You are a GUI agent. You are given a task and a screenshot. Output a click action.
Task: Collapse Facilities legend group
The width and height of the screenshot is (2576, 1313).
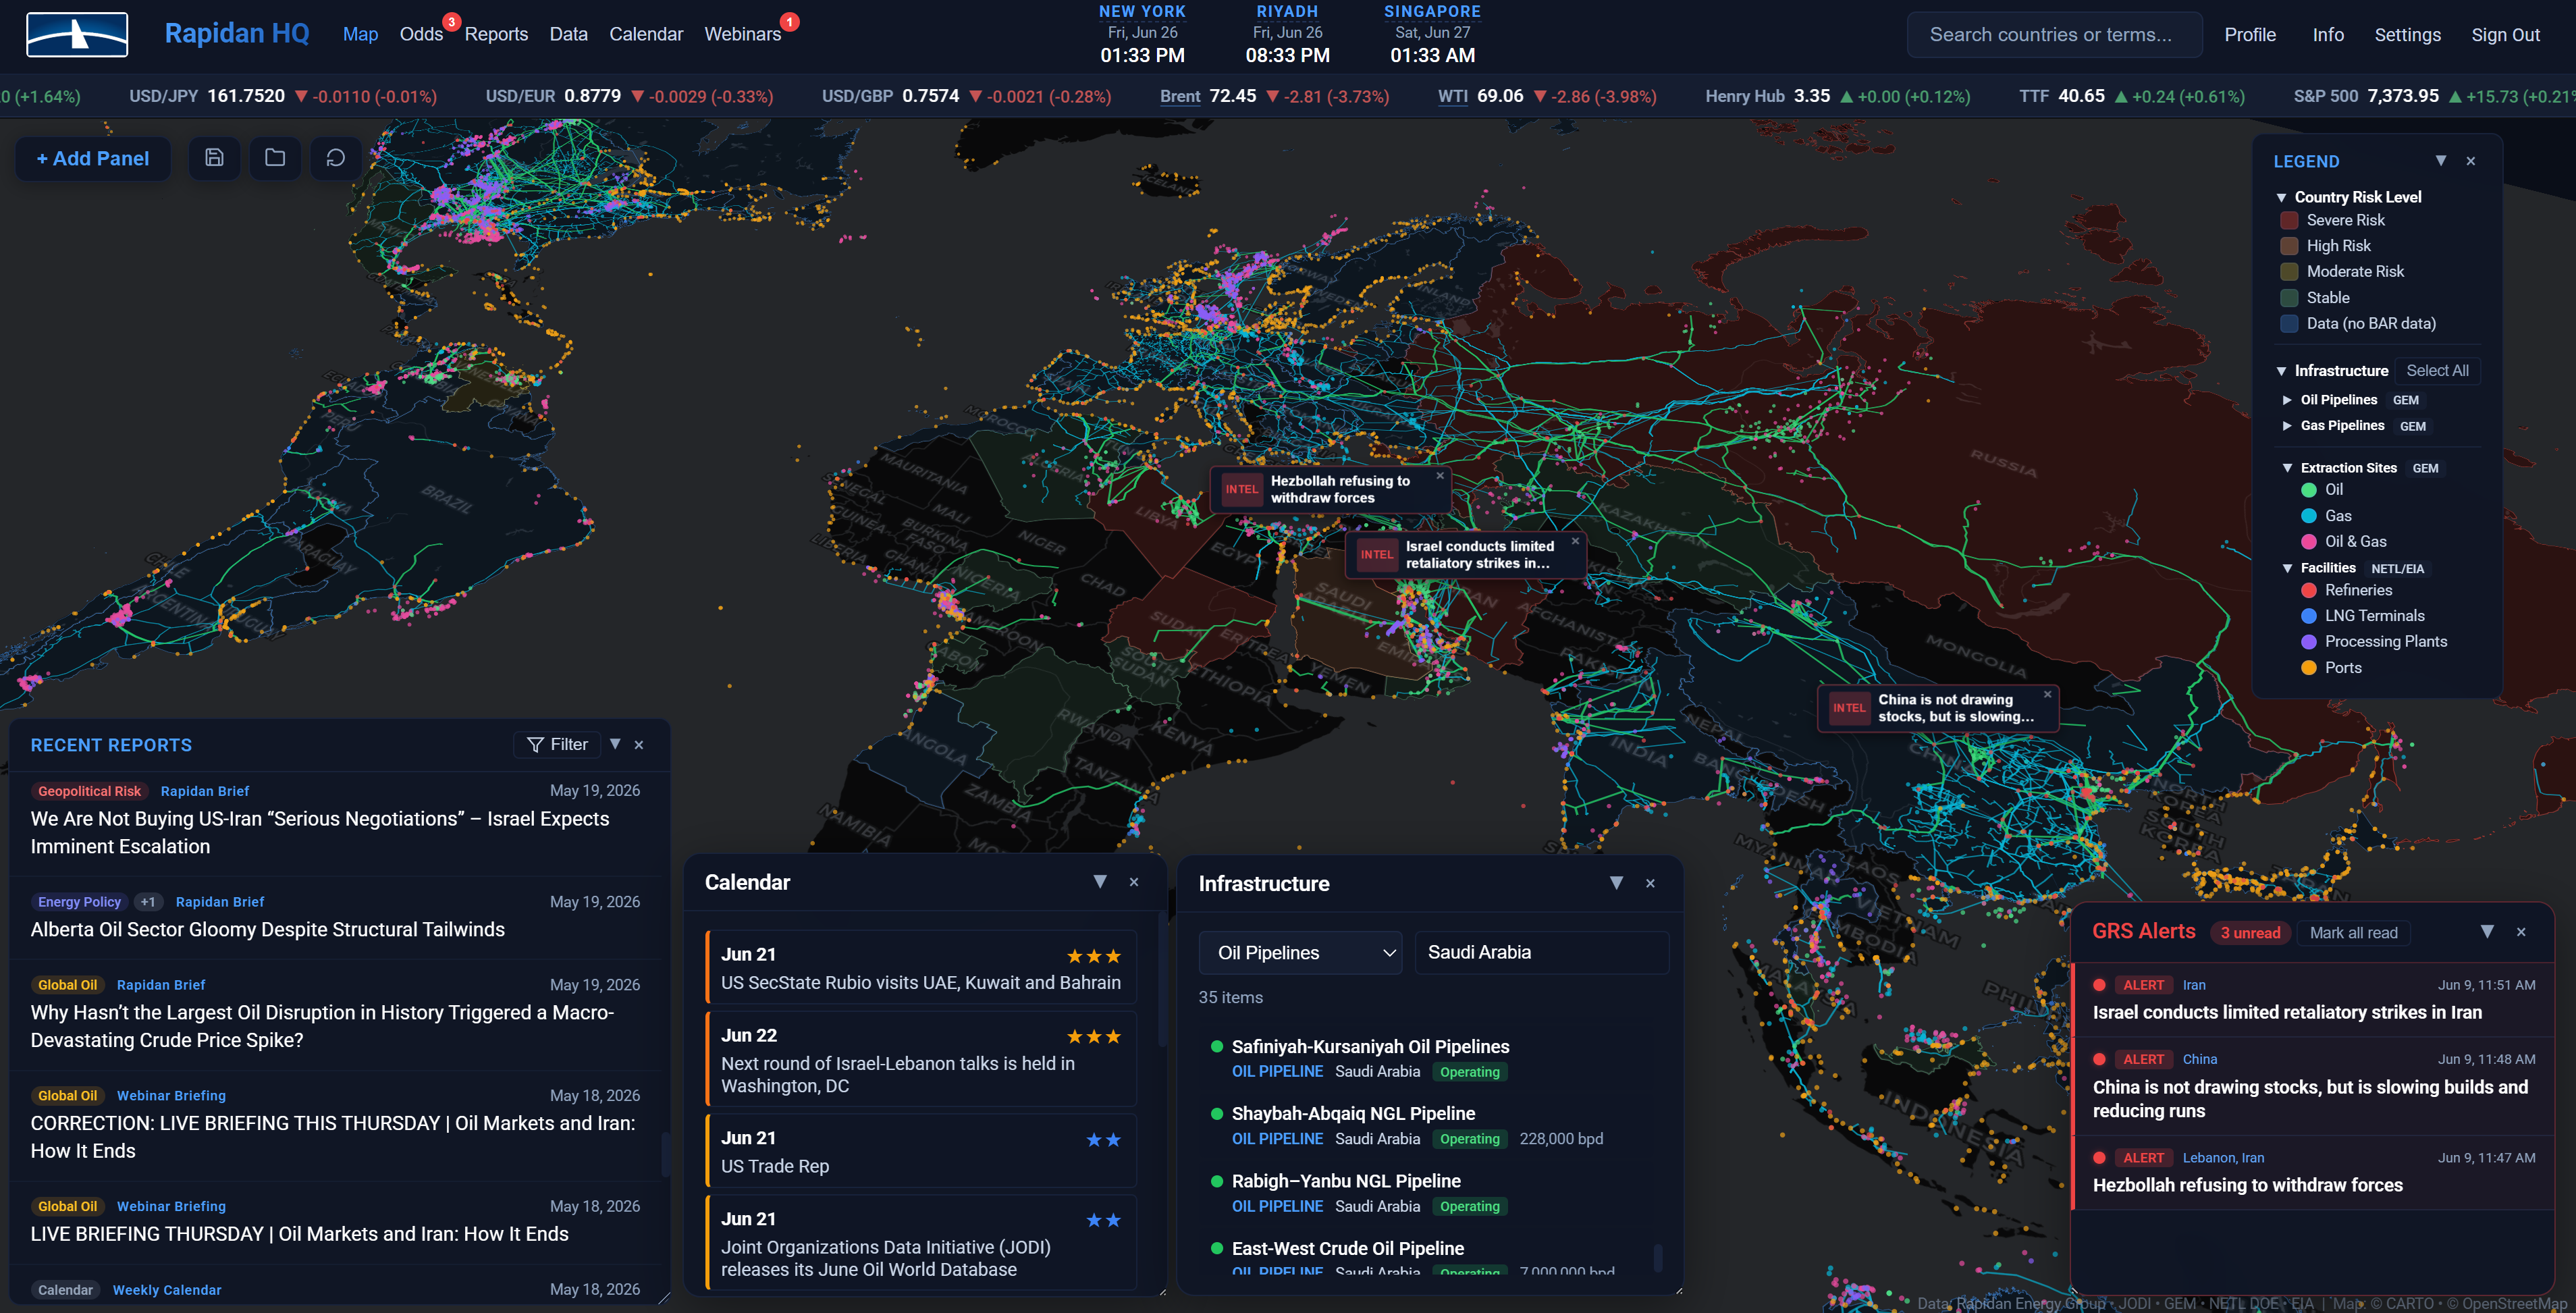(x=2287, y=568)
